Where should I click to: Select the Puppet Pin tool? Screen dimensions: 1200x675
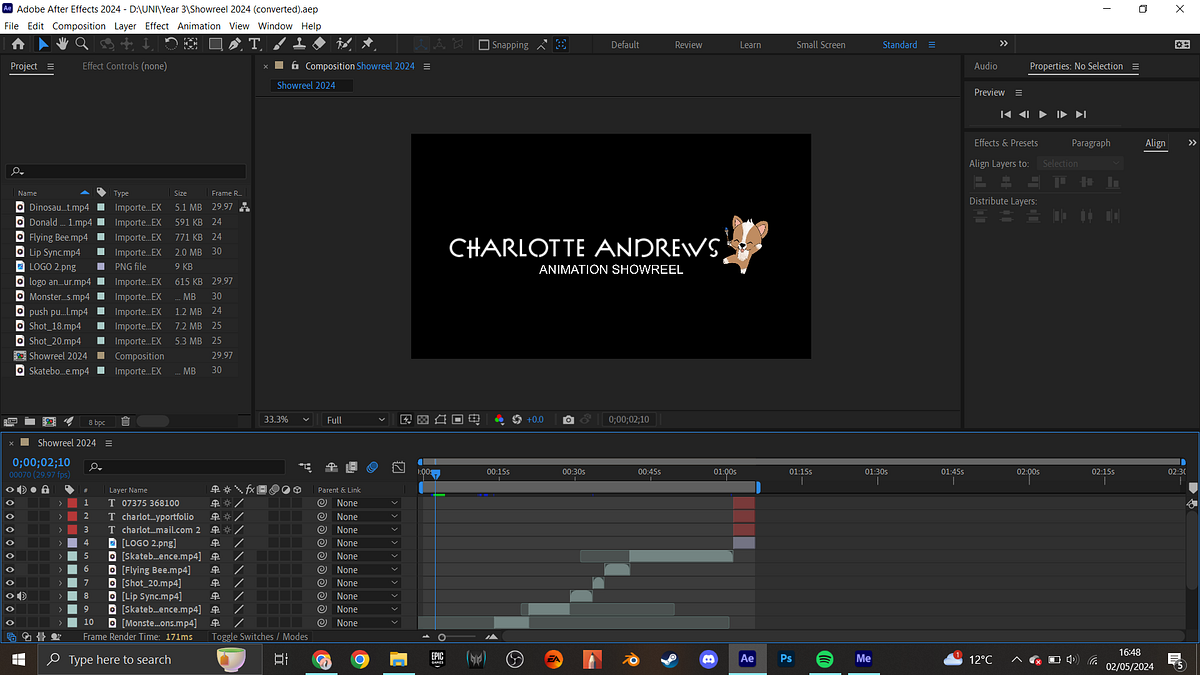(369, 44)
